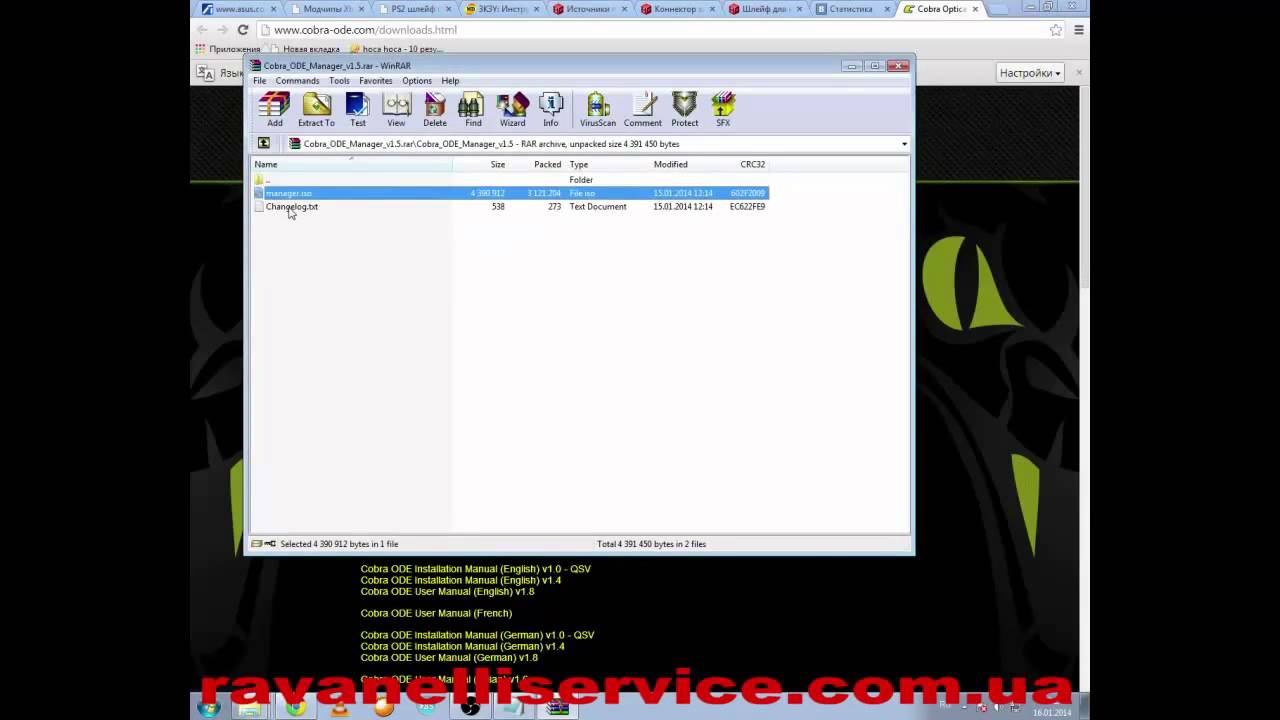Image resolution: width=1280 pixels, height=720 pixels.
Task: Select the manager.iso file row
Action: [510, 193]
